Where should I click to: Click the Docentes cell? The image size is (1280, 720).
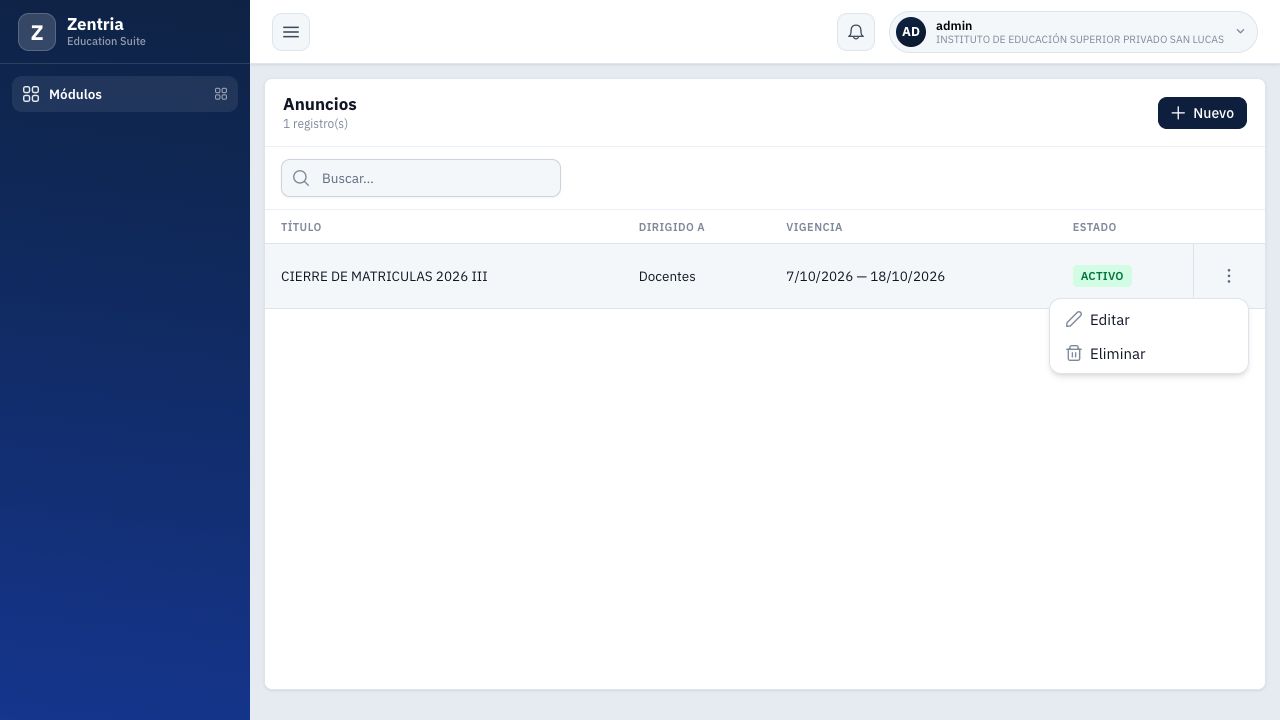(667, 276)
